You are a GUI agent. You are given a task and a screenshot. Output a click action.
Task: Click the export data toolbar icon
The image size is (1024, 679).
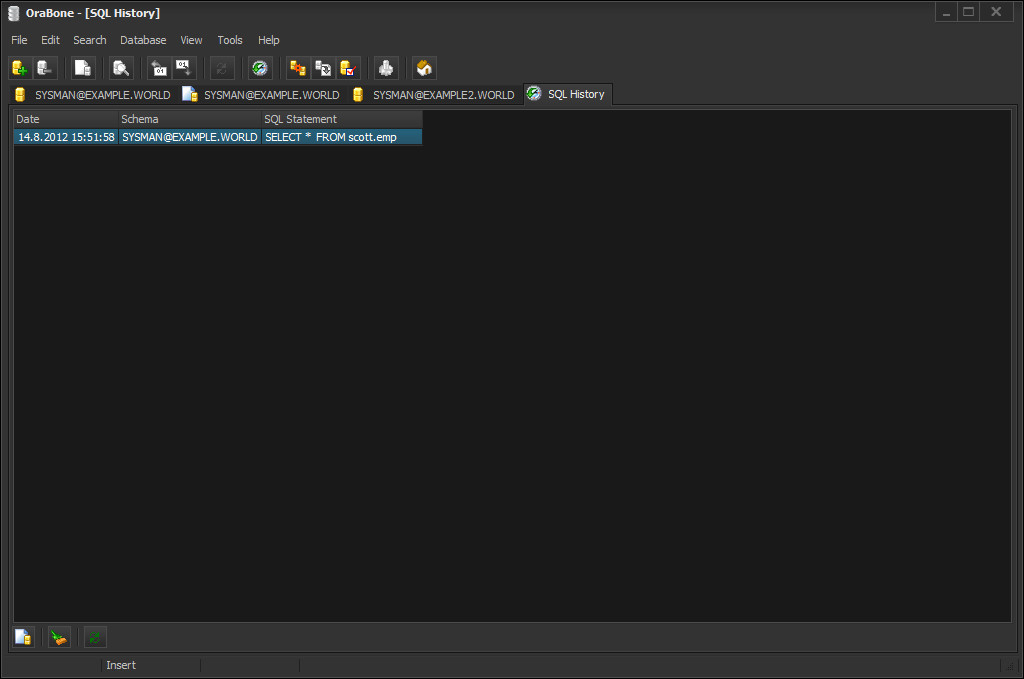point(323,68)
